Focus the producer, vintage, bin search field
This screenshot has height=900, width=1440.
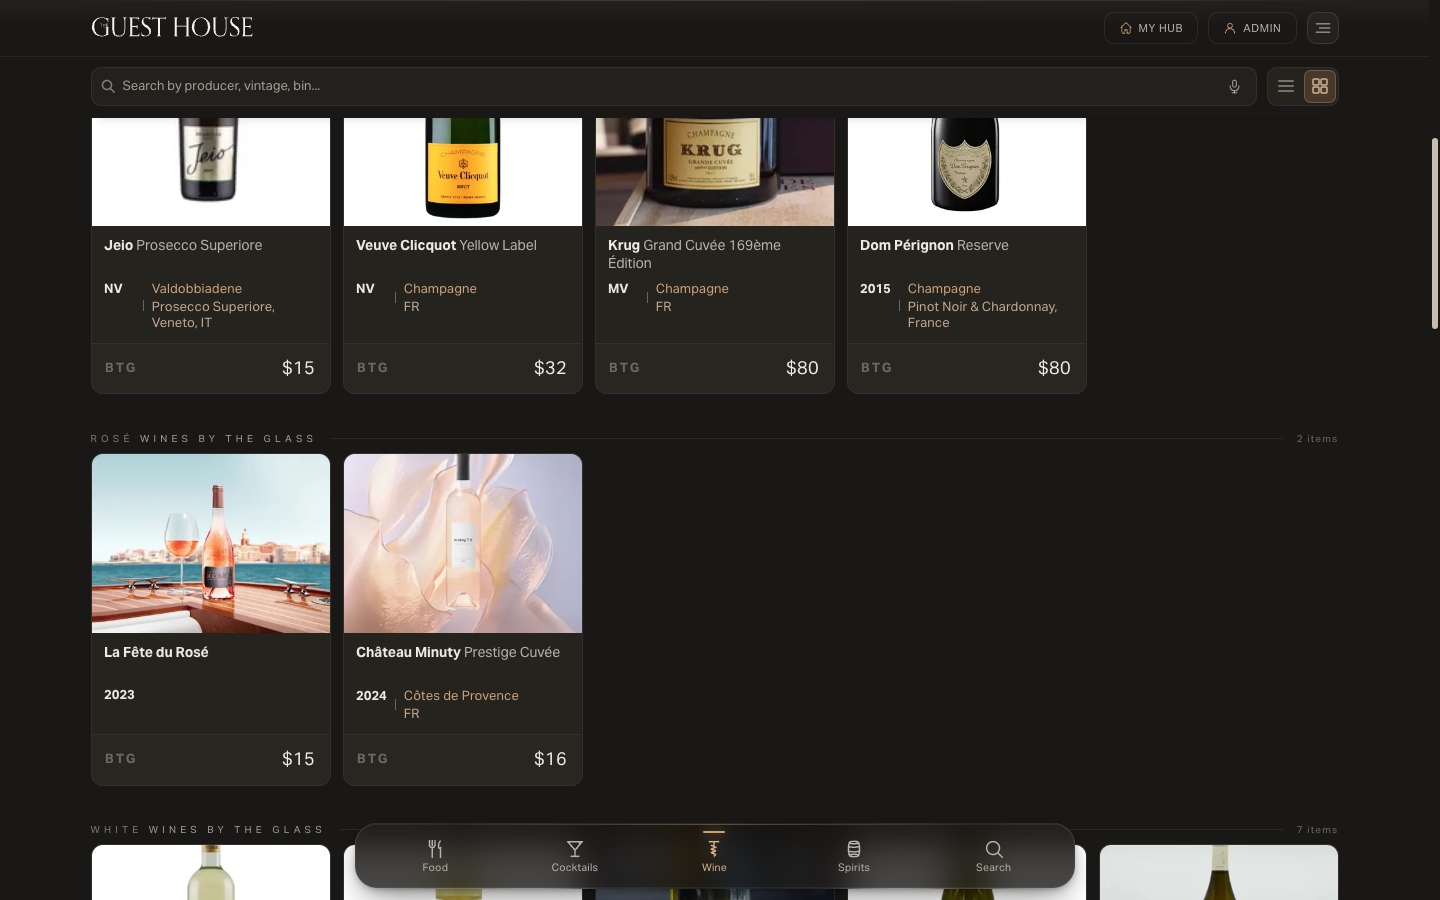point(673,87)
